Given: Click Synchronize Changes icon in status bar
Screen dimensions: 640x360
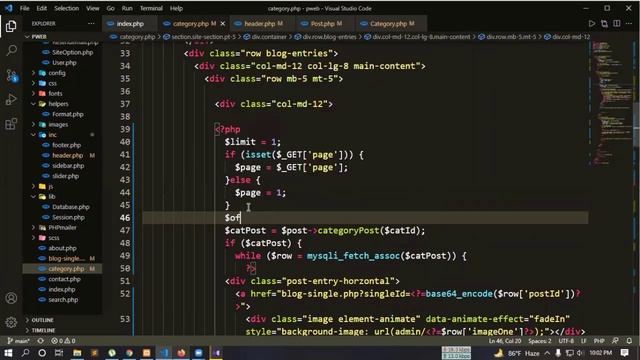Looking at the screenshot, I should coord(41,341).
